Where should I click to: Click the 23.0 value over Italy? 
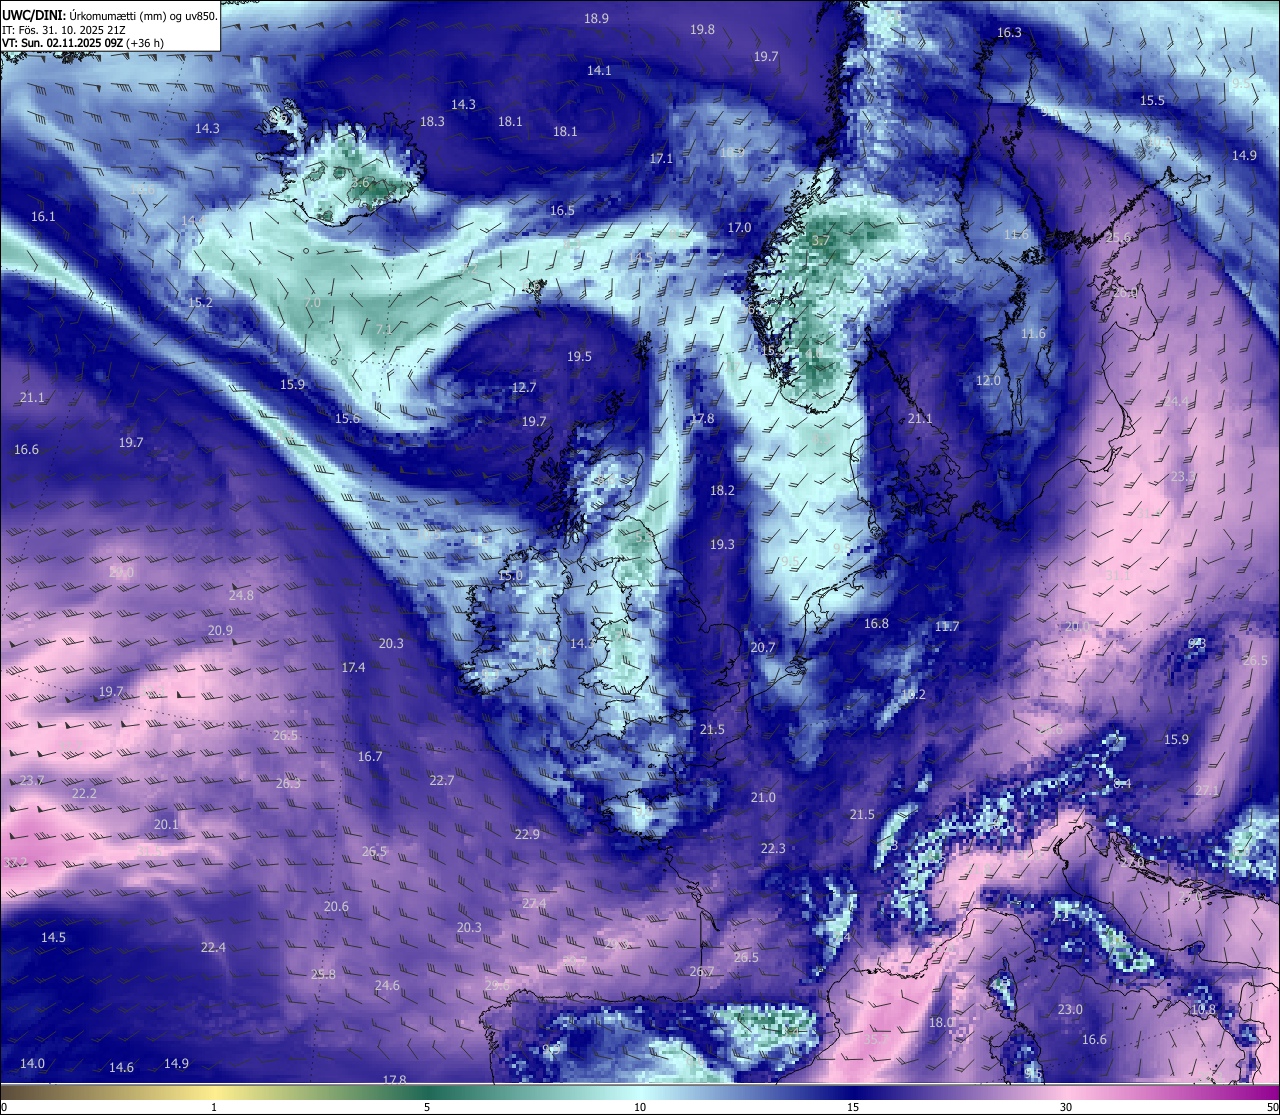coord(1070,1010)
